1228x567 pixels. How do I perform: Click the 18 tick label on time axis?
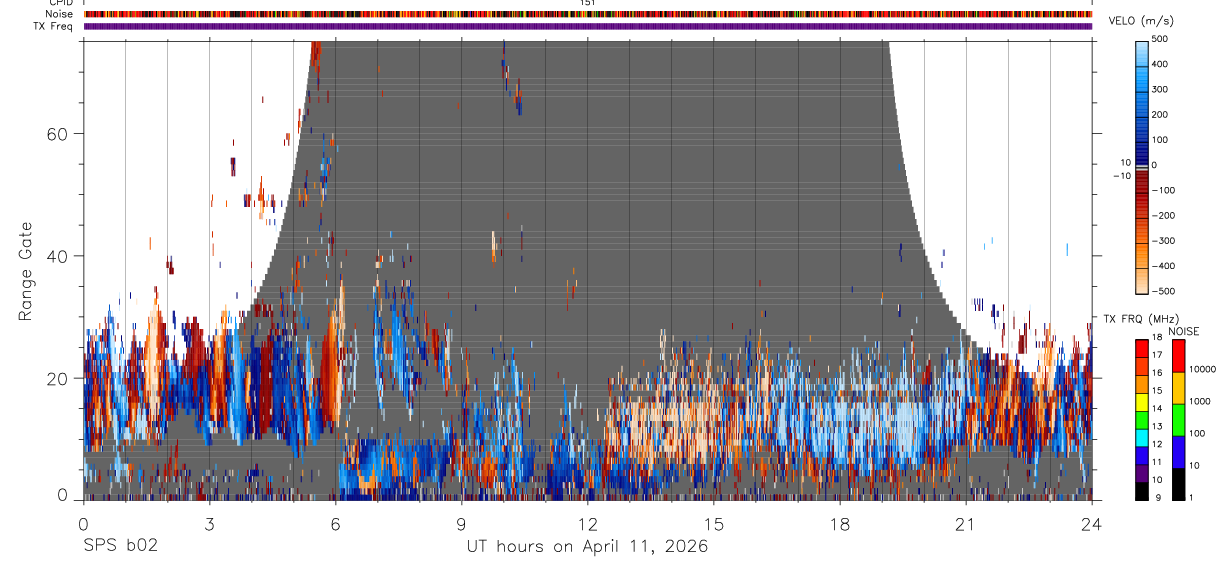840,523
